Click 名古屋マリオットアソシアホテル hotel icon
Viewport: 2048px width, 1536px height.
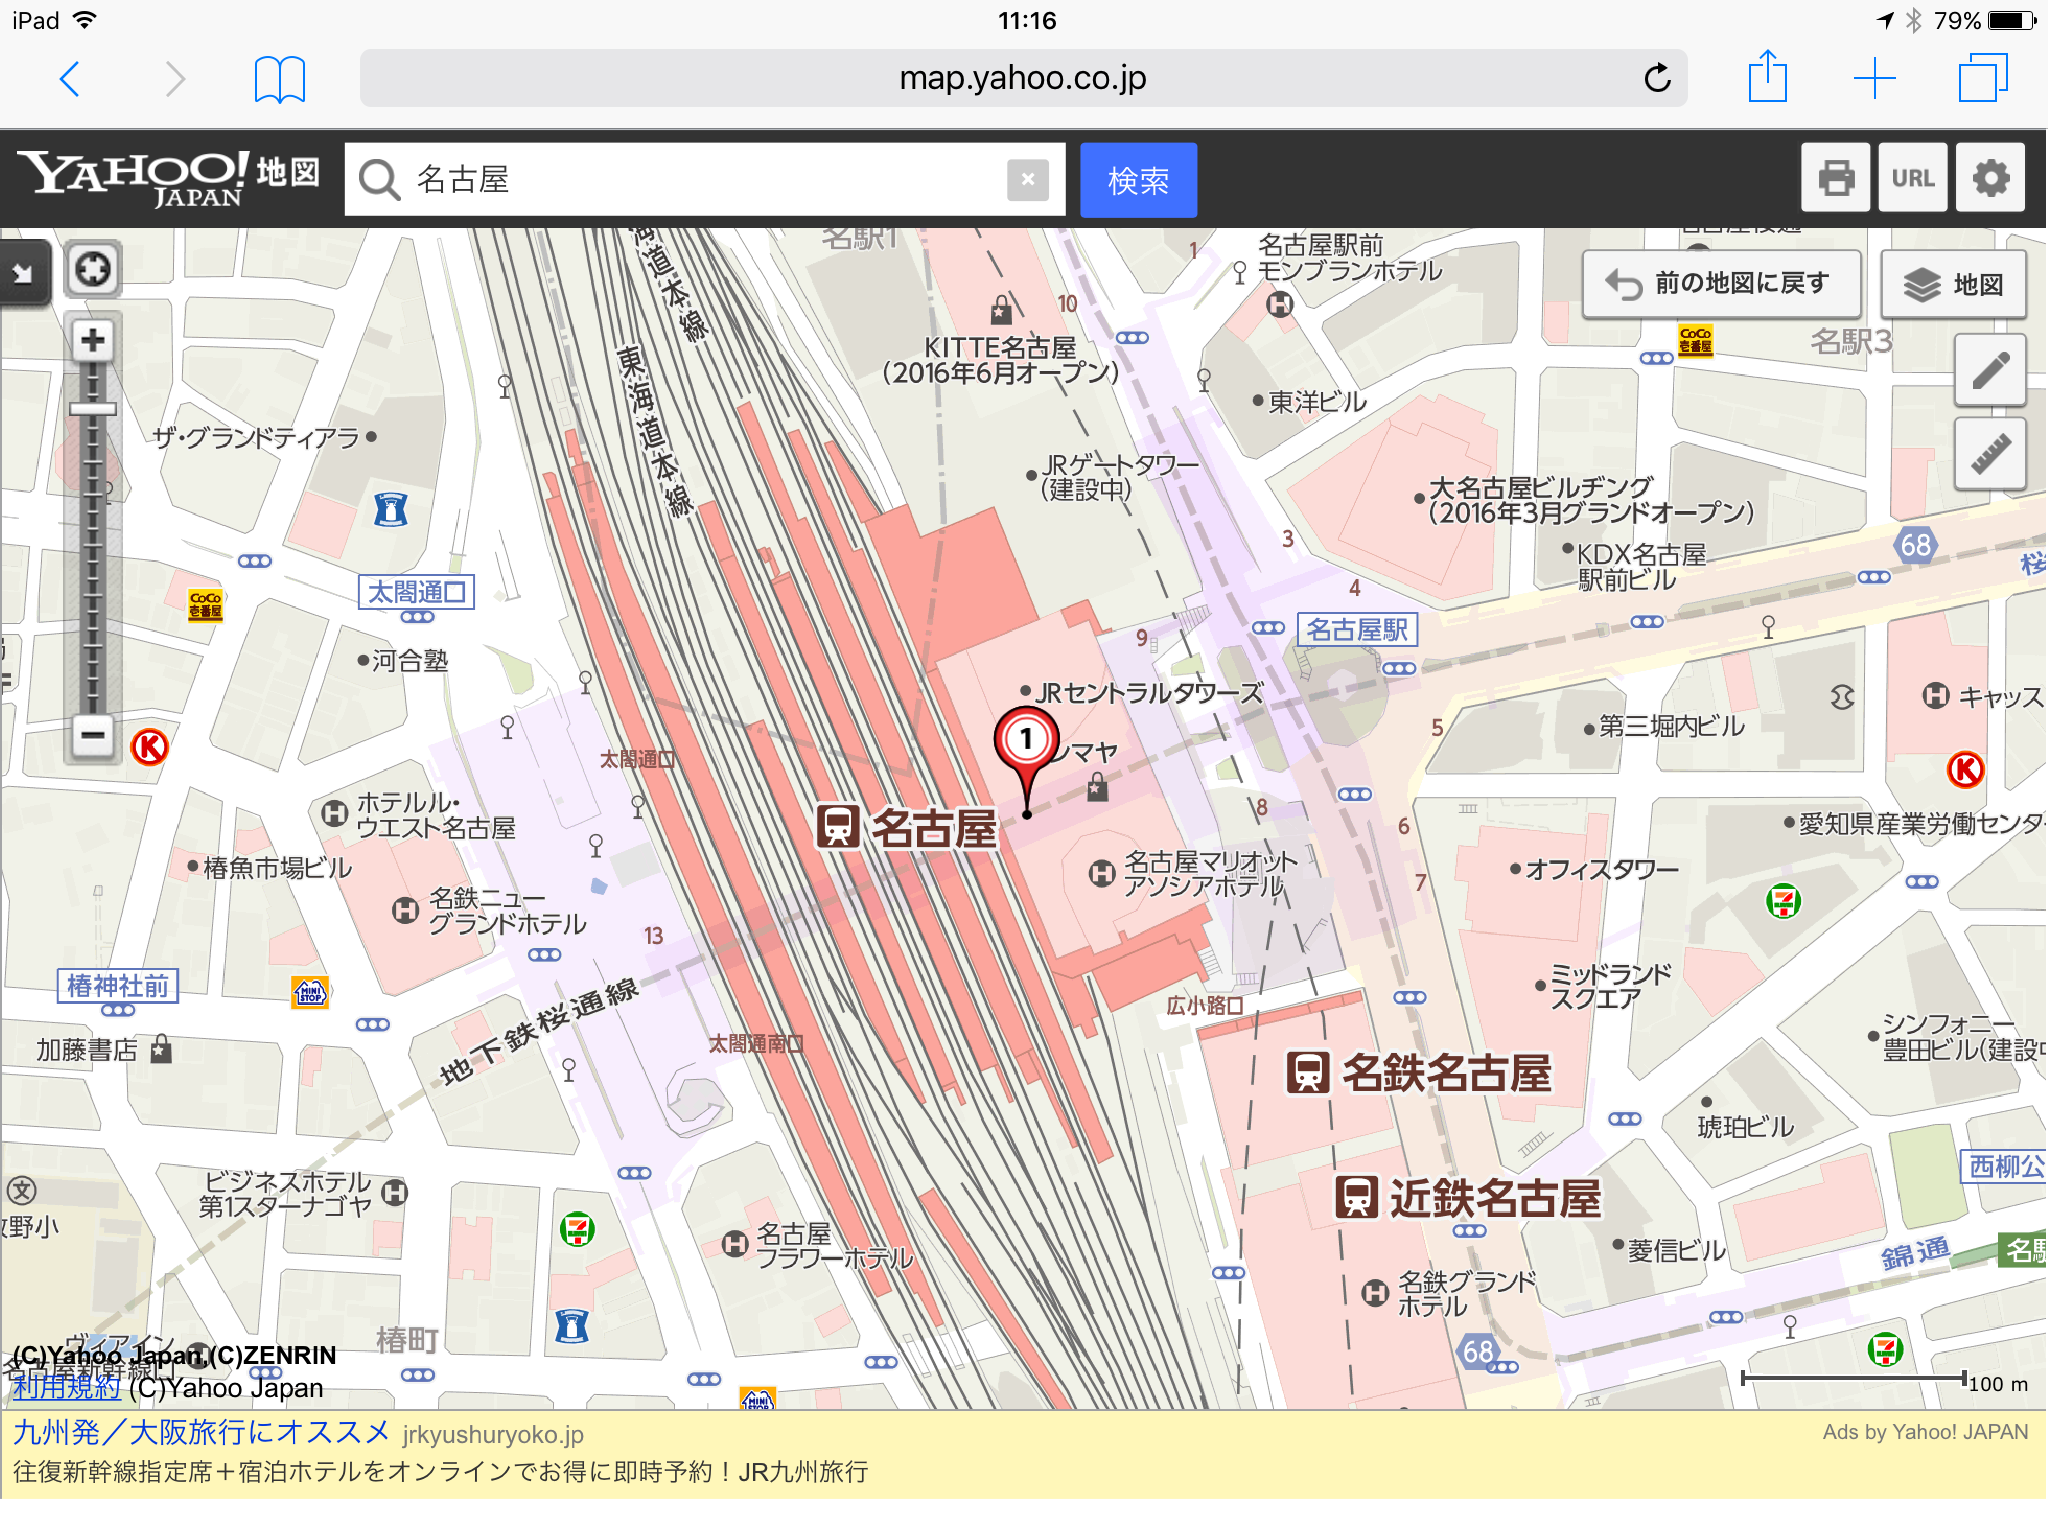(1101, 873)
